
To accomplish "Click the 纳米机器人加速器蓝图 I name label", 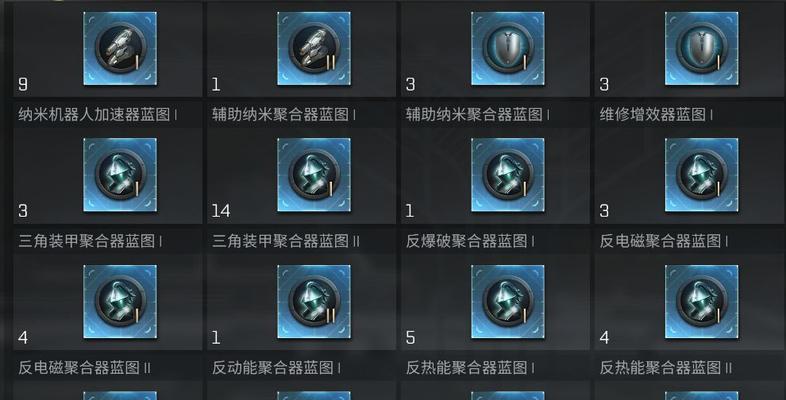I will click(x=98, y=115).
